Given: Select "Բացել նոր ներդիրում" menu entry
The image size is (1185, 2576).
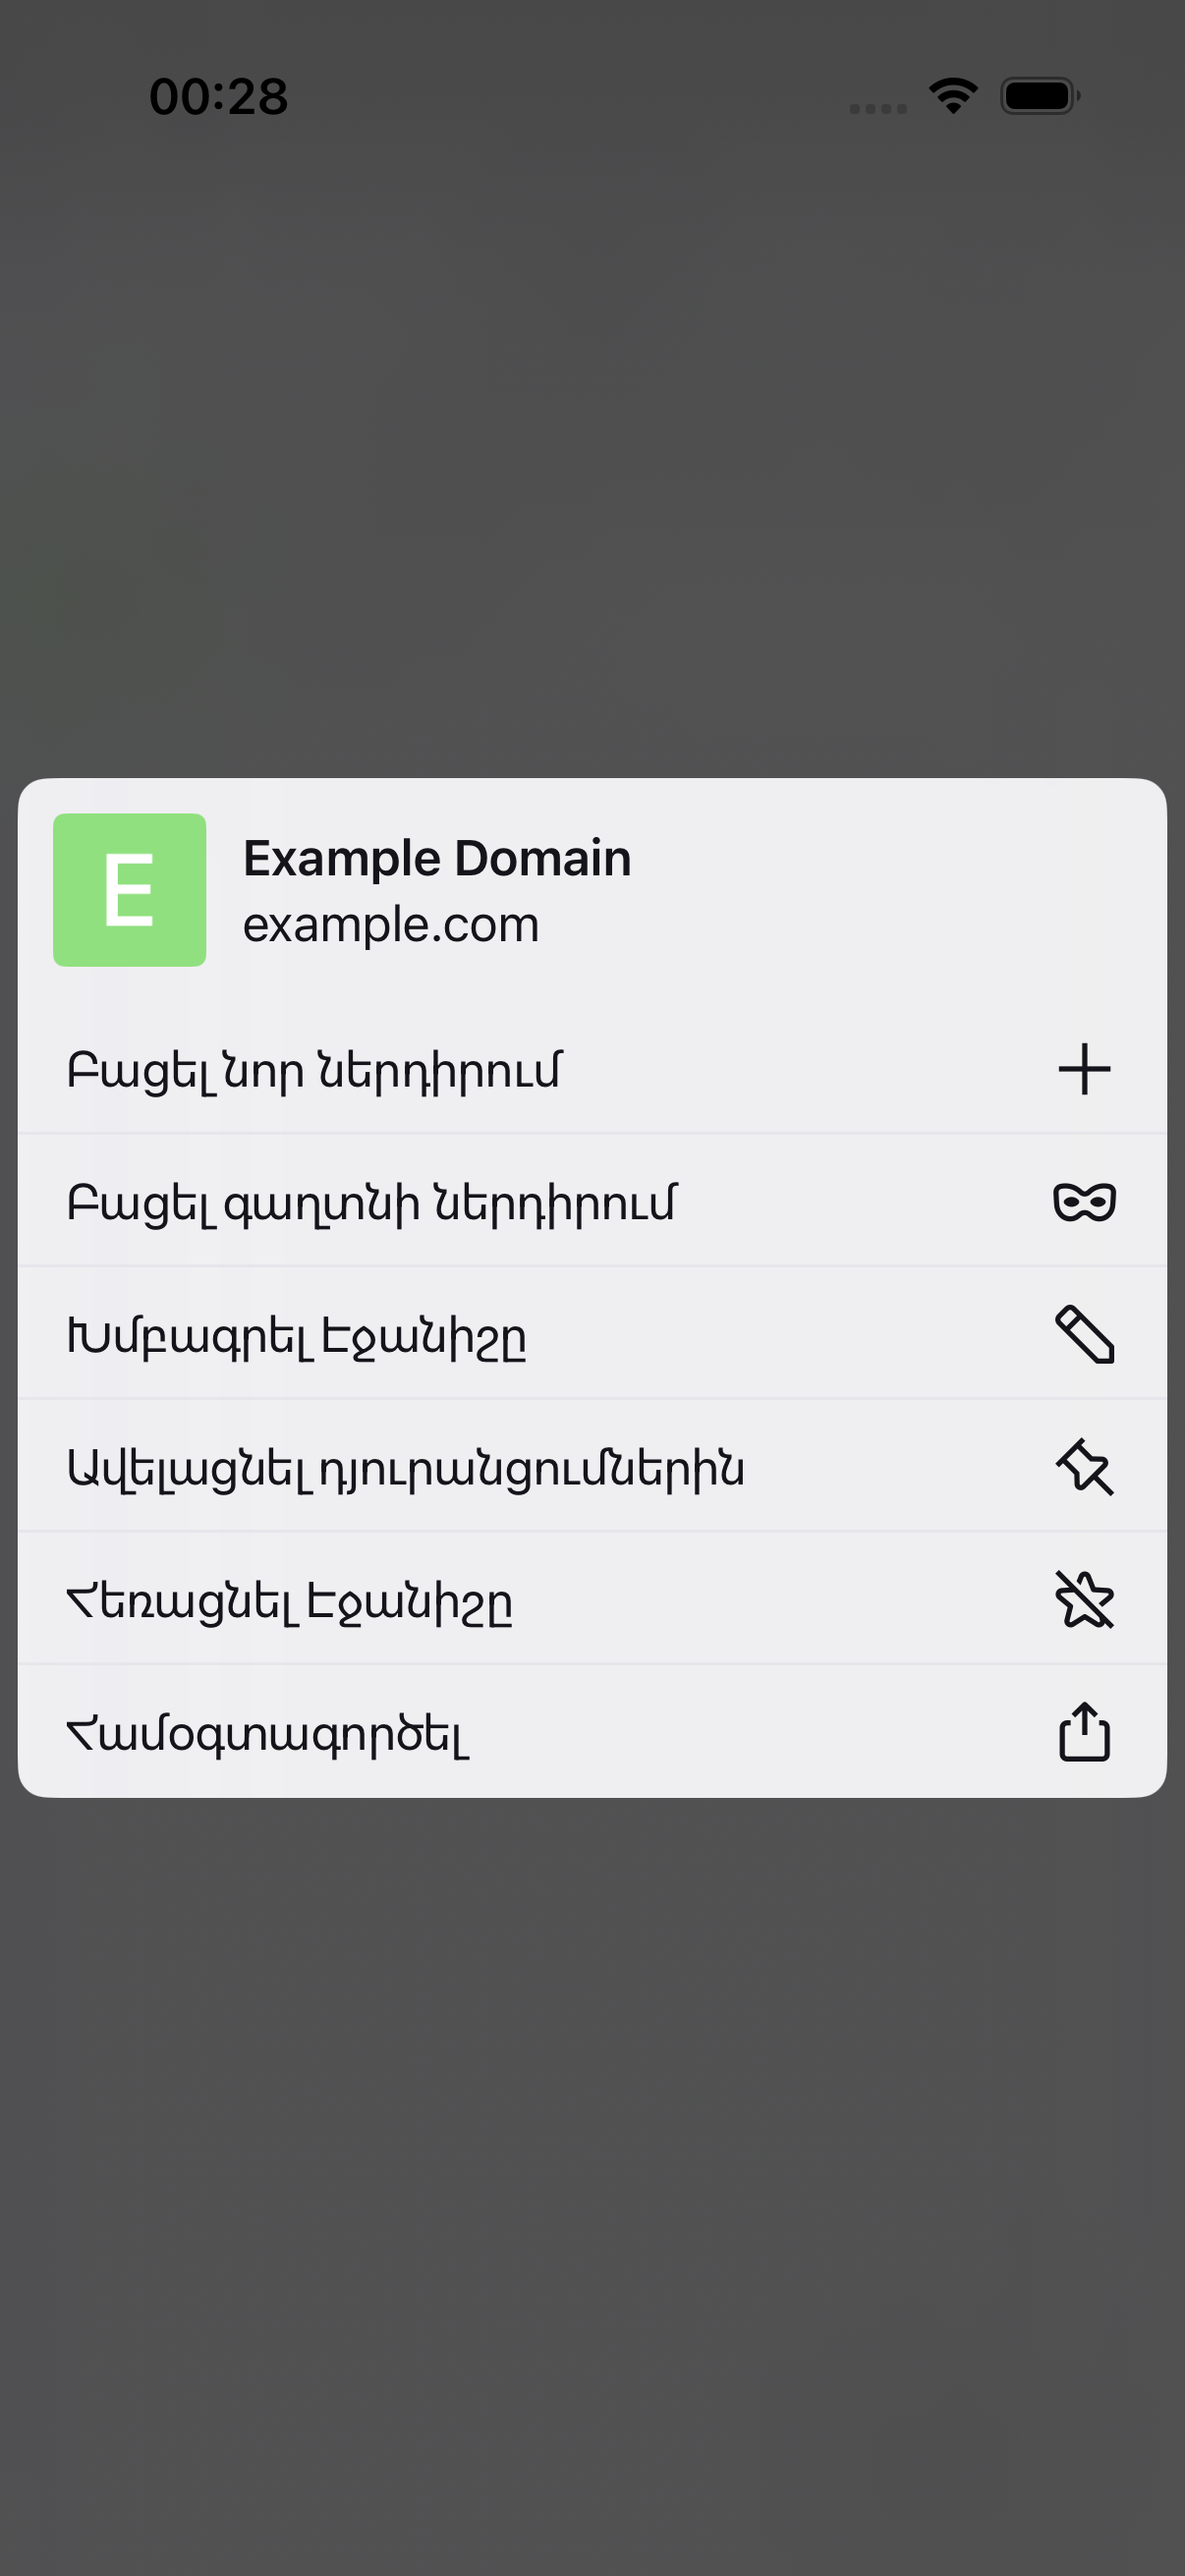Looking at the screenshot, I should tap(592, 1069).
